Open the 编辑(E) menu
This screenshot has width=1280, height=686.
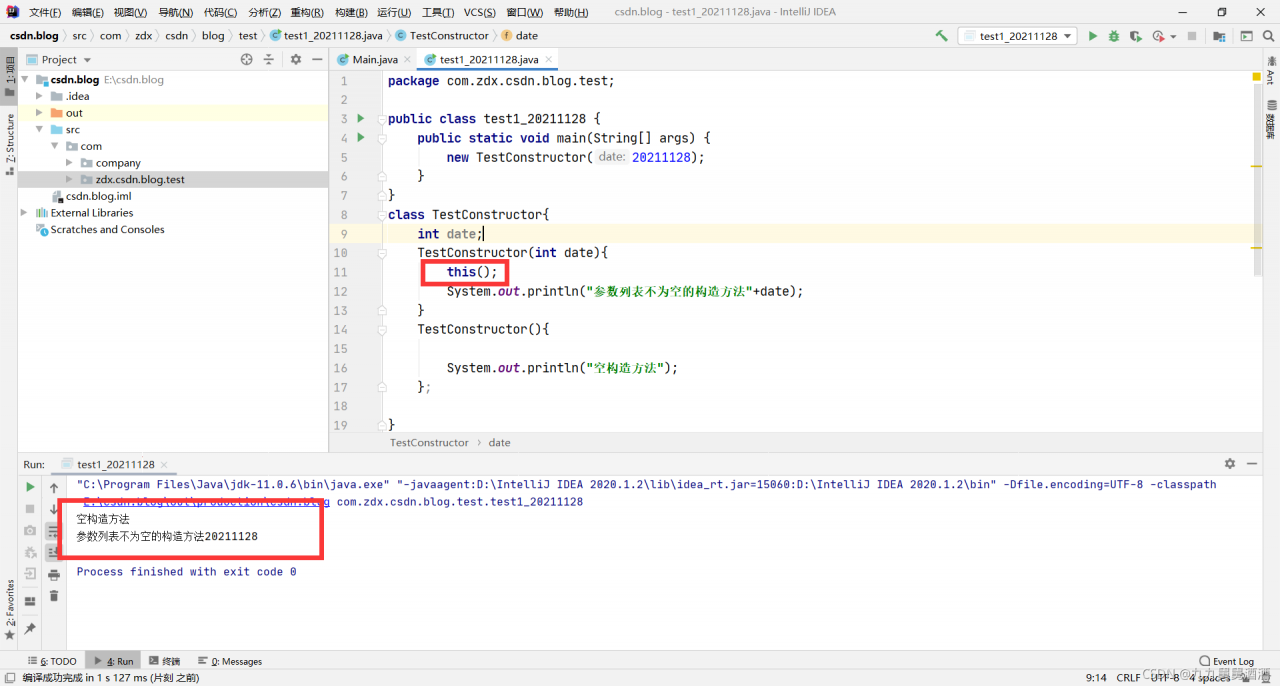pyautogui.click(x=88, y=12)
